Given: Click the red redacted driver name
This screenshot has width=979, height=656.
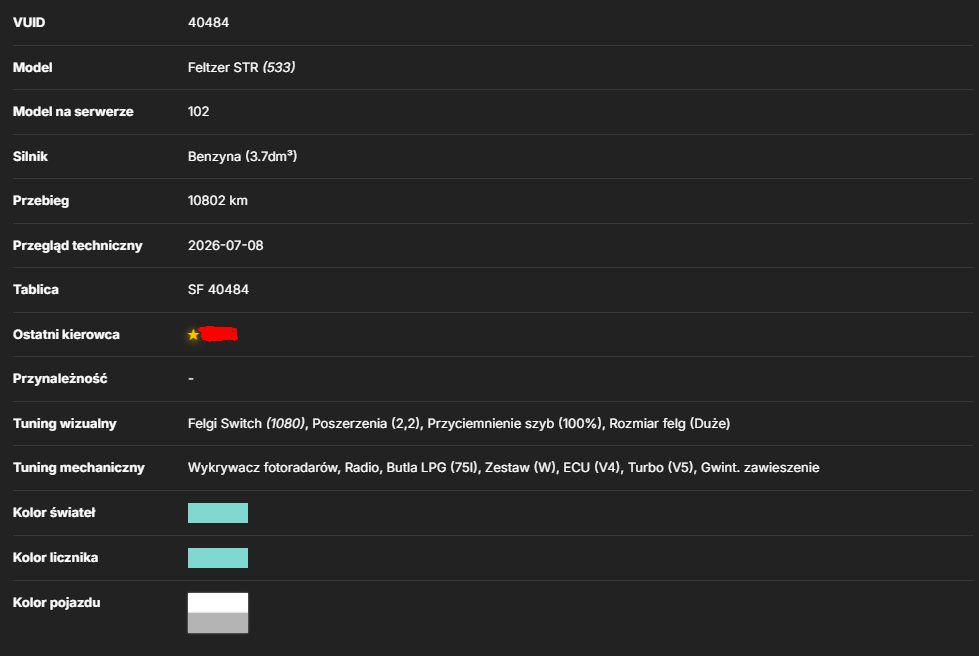Looking at the screenshot, I should coord(219,334).
